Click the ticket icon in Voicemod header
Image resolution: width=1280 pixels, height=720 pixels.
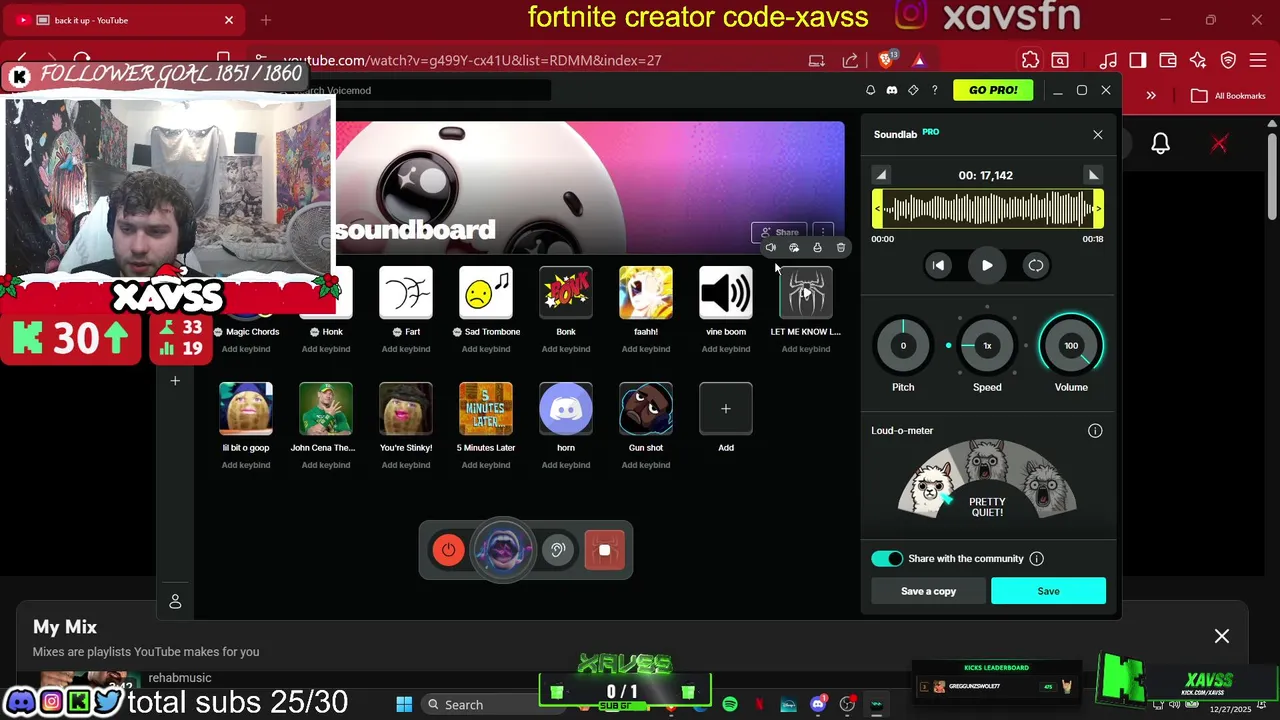[913, 90]
